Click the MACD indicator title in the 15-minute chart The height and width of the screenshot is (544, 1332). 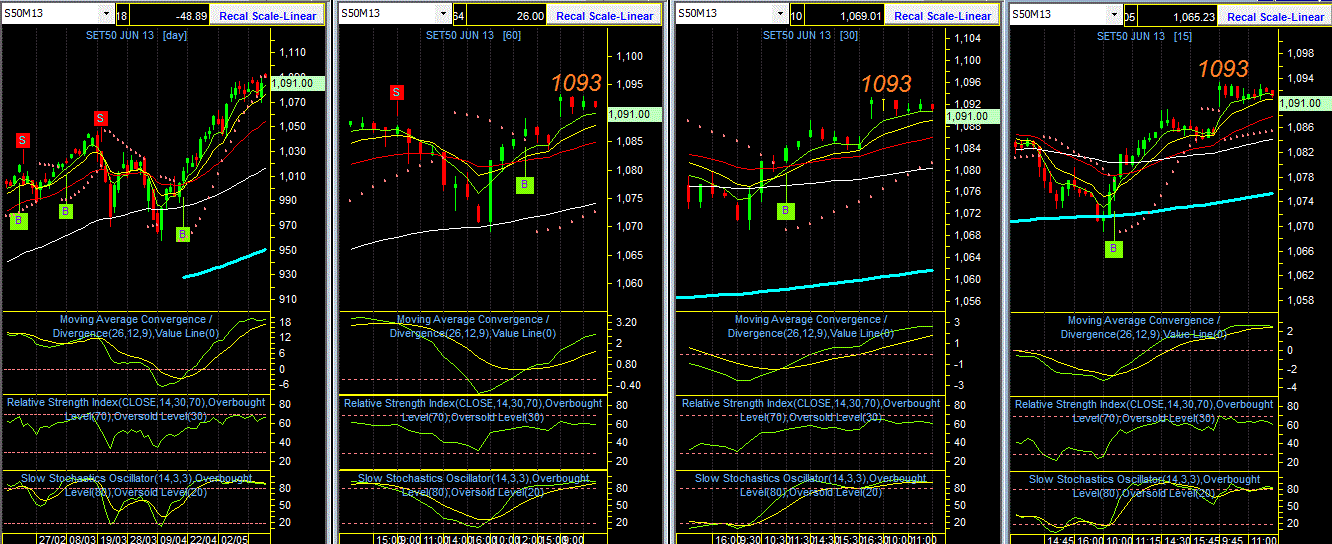(x=1146, y=327)
